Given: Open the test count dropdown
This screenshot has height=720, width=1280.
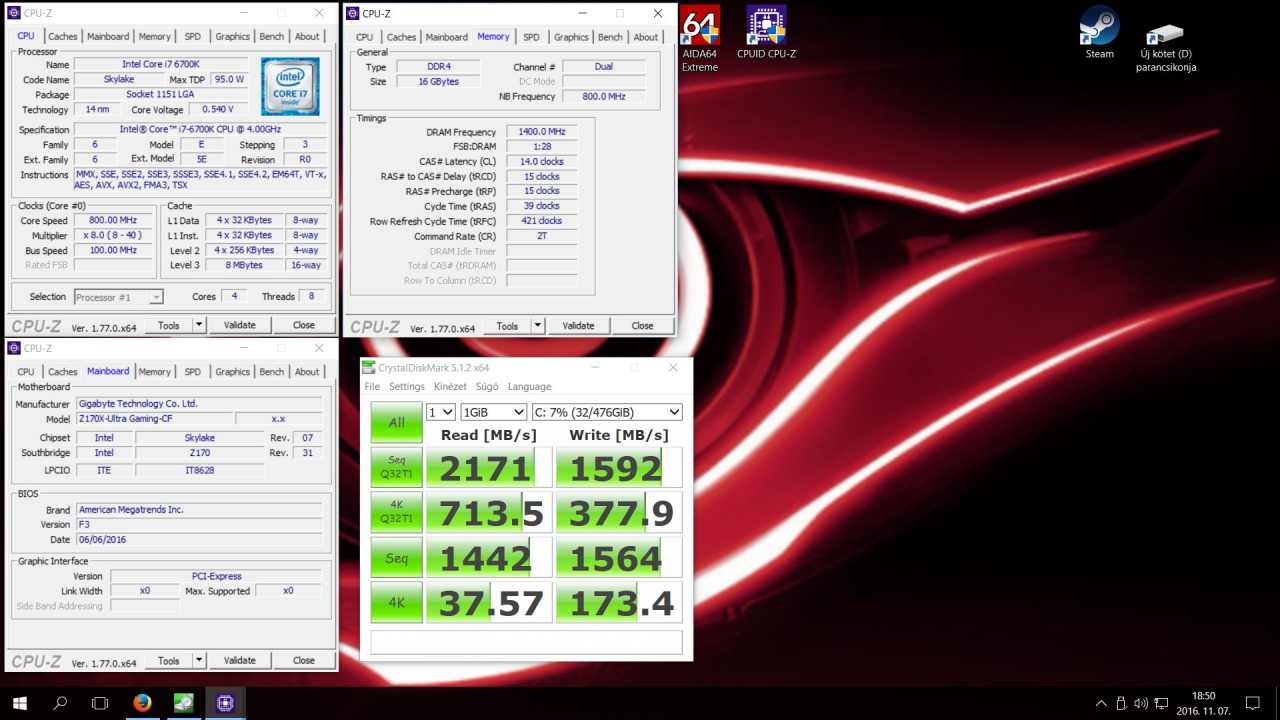Looking at the screenshot, I should 441,412.
